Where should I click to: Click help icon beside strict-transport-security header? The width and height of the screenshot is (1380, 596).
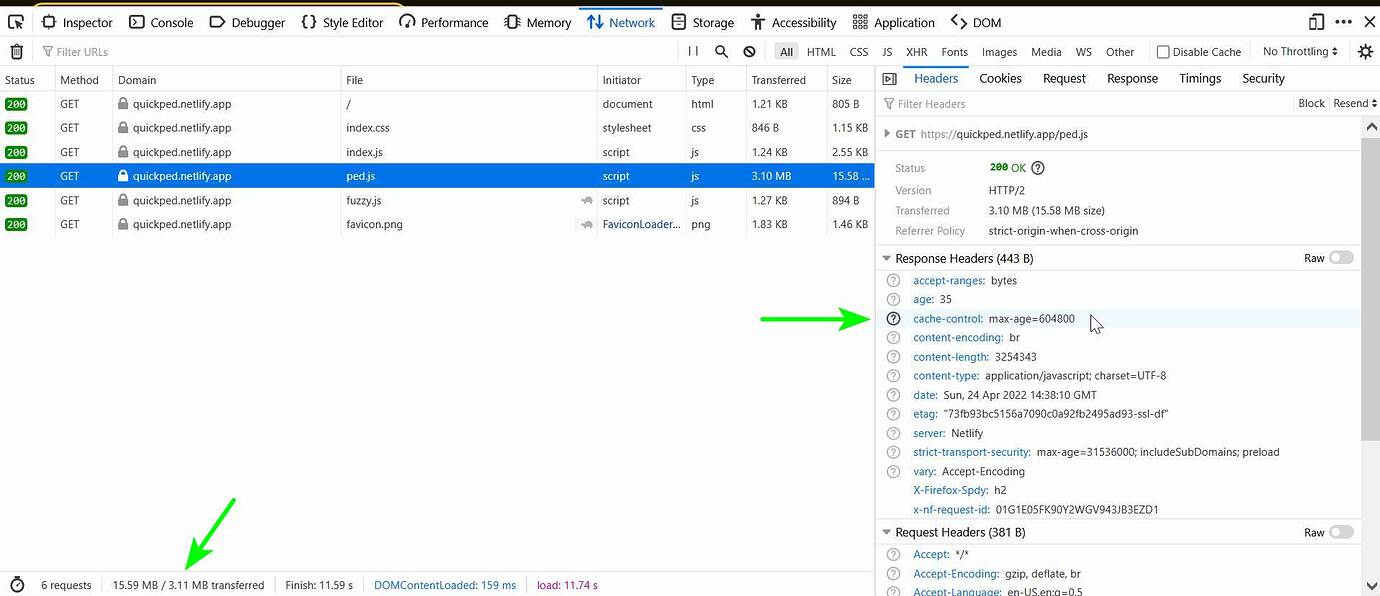click(893, 452)
